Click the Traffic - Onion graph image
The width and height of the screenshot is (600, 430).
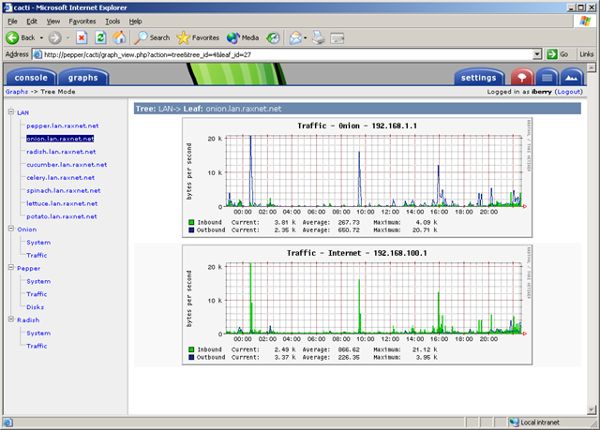pos(357,178)
